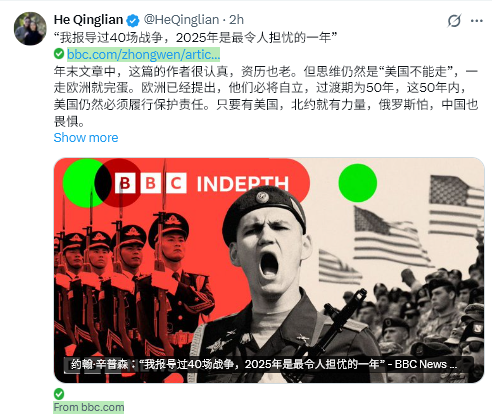Click green checkmark above From bbc.com
Viewport: 492px width, 418px height.
point(59,394)
